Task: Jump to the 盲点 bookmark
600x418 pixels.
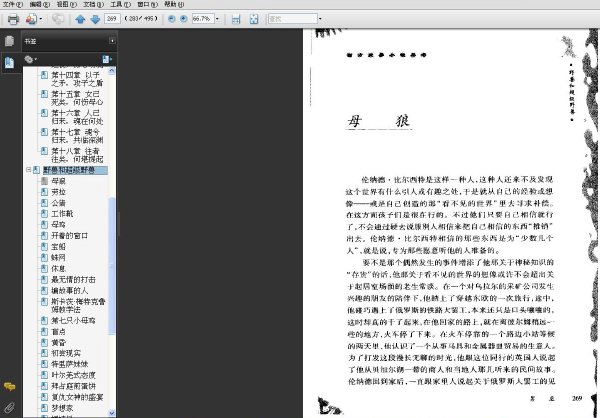Action: (x=59, y=331)
